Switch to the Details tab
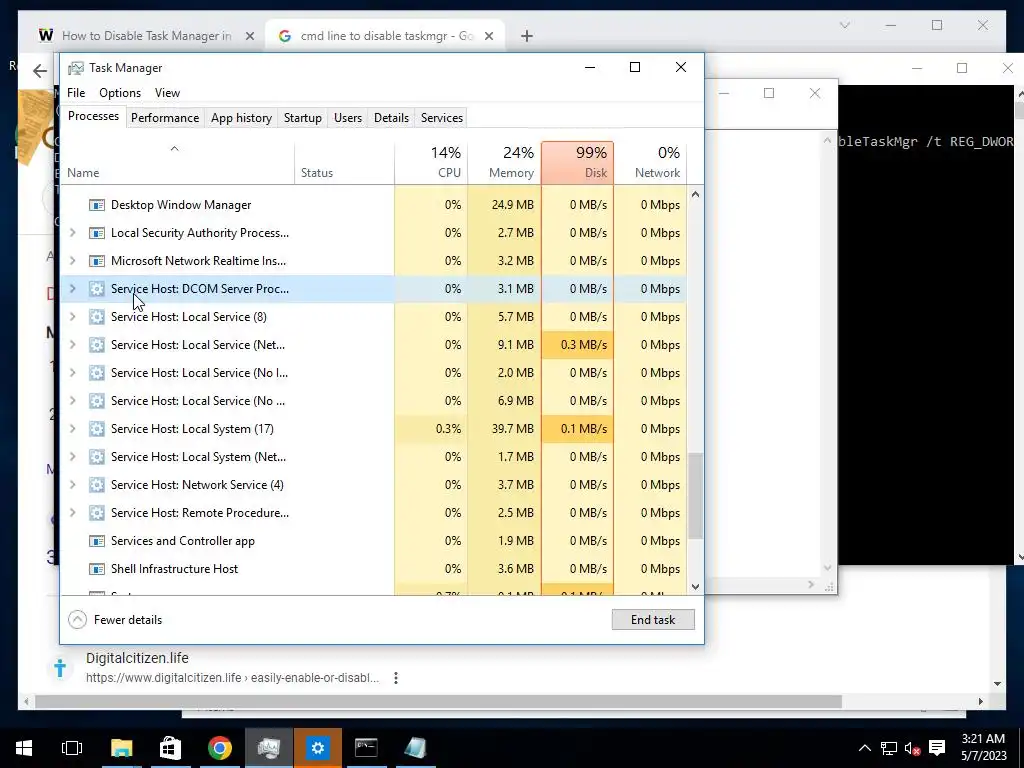Image resolution: width=1024 pixels, height=768 pixels. 391,118
